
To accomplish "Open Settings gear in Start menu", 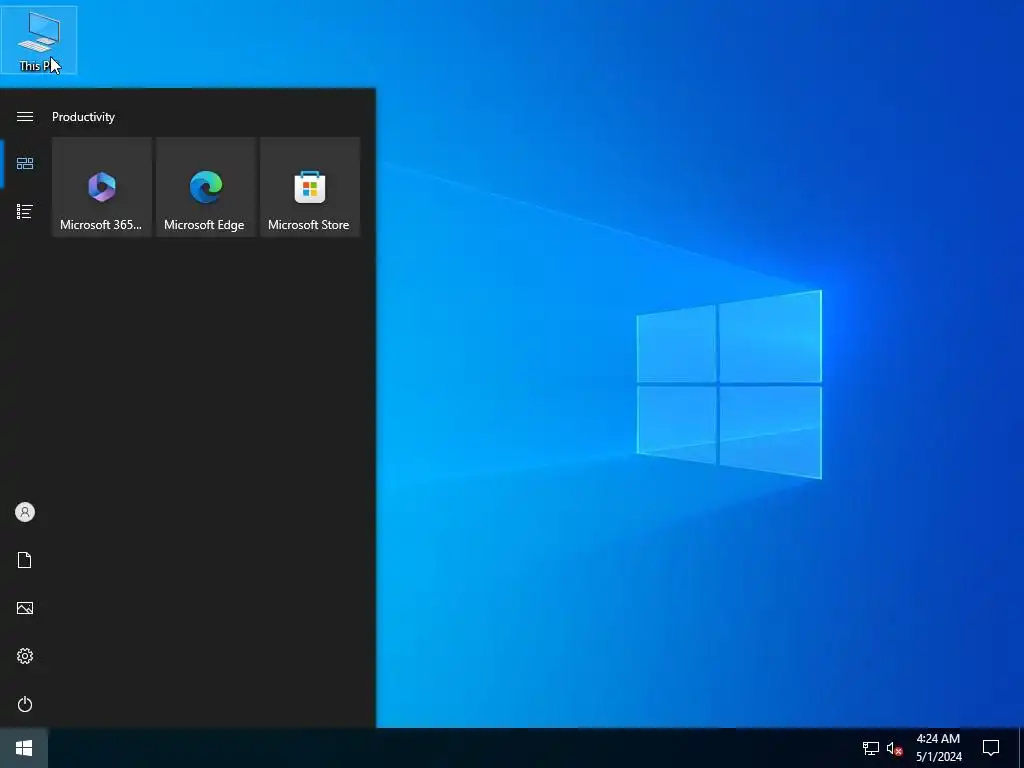I will click(25, 656).
